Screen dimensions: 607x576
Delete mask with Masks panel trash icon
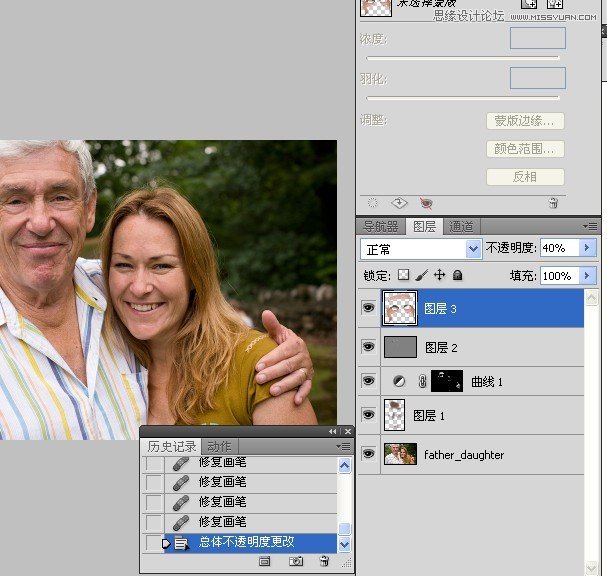[554, 202]
